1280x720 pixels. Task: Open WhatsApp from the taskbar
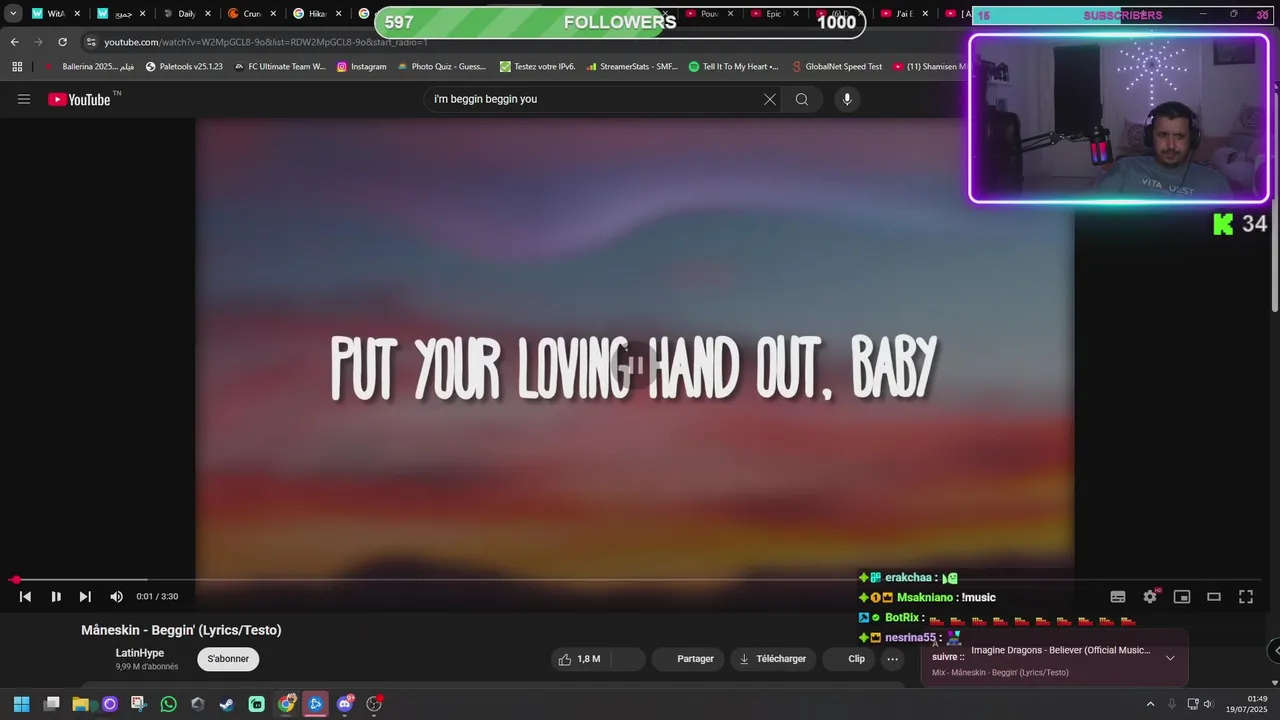(x=168, y=704)
